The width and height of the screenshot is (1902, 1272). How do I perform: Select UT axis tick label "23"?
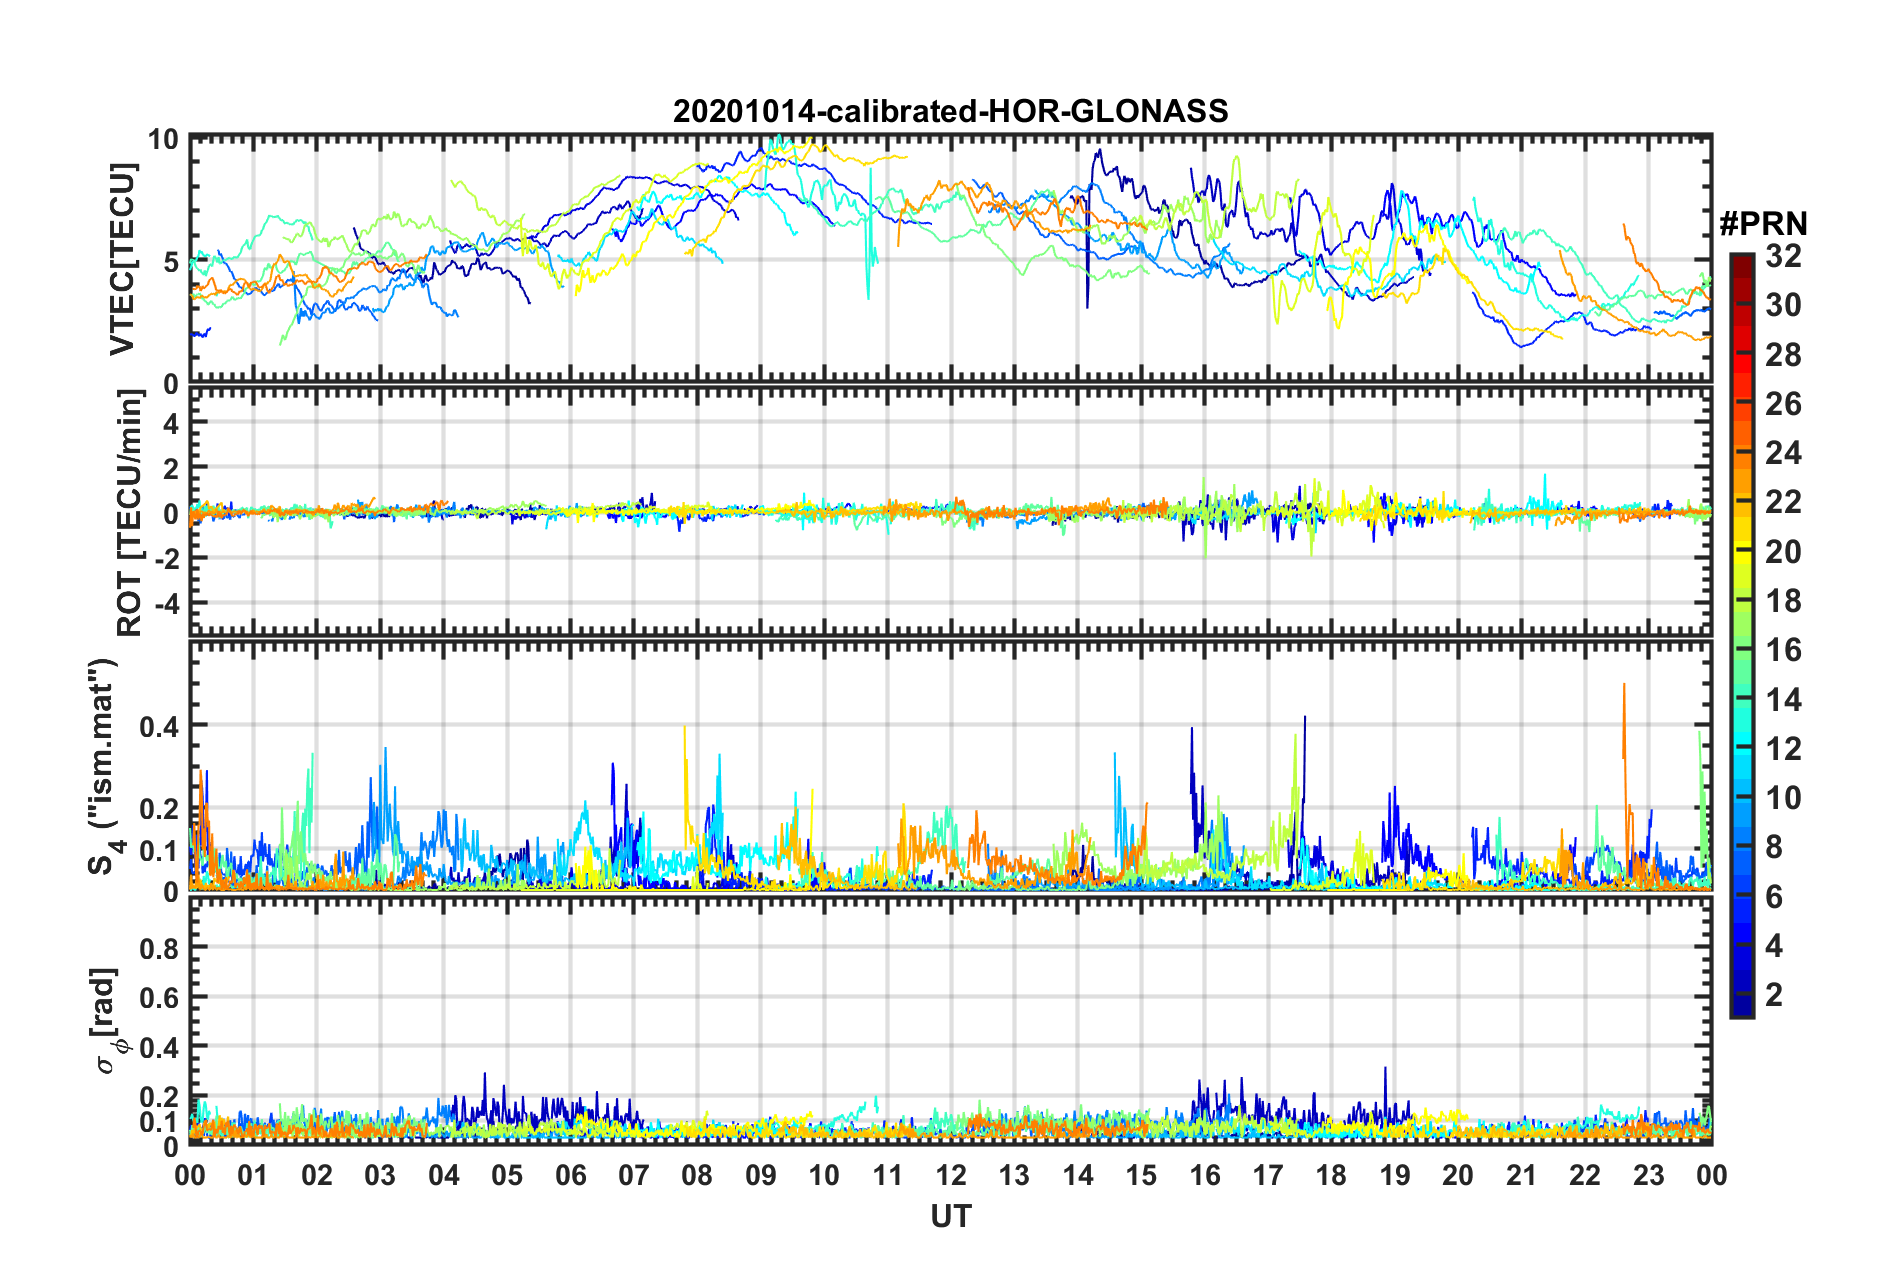[x=1649, y=1175]
